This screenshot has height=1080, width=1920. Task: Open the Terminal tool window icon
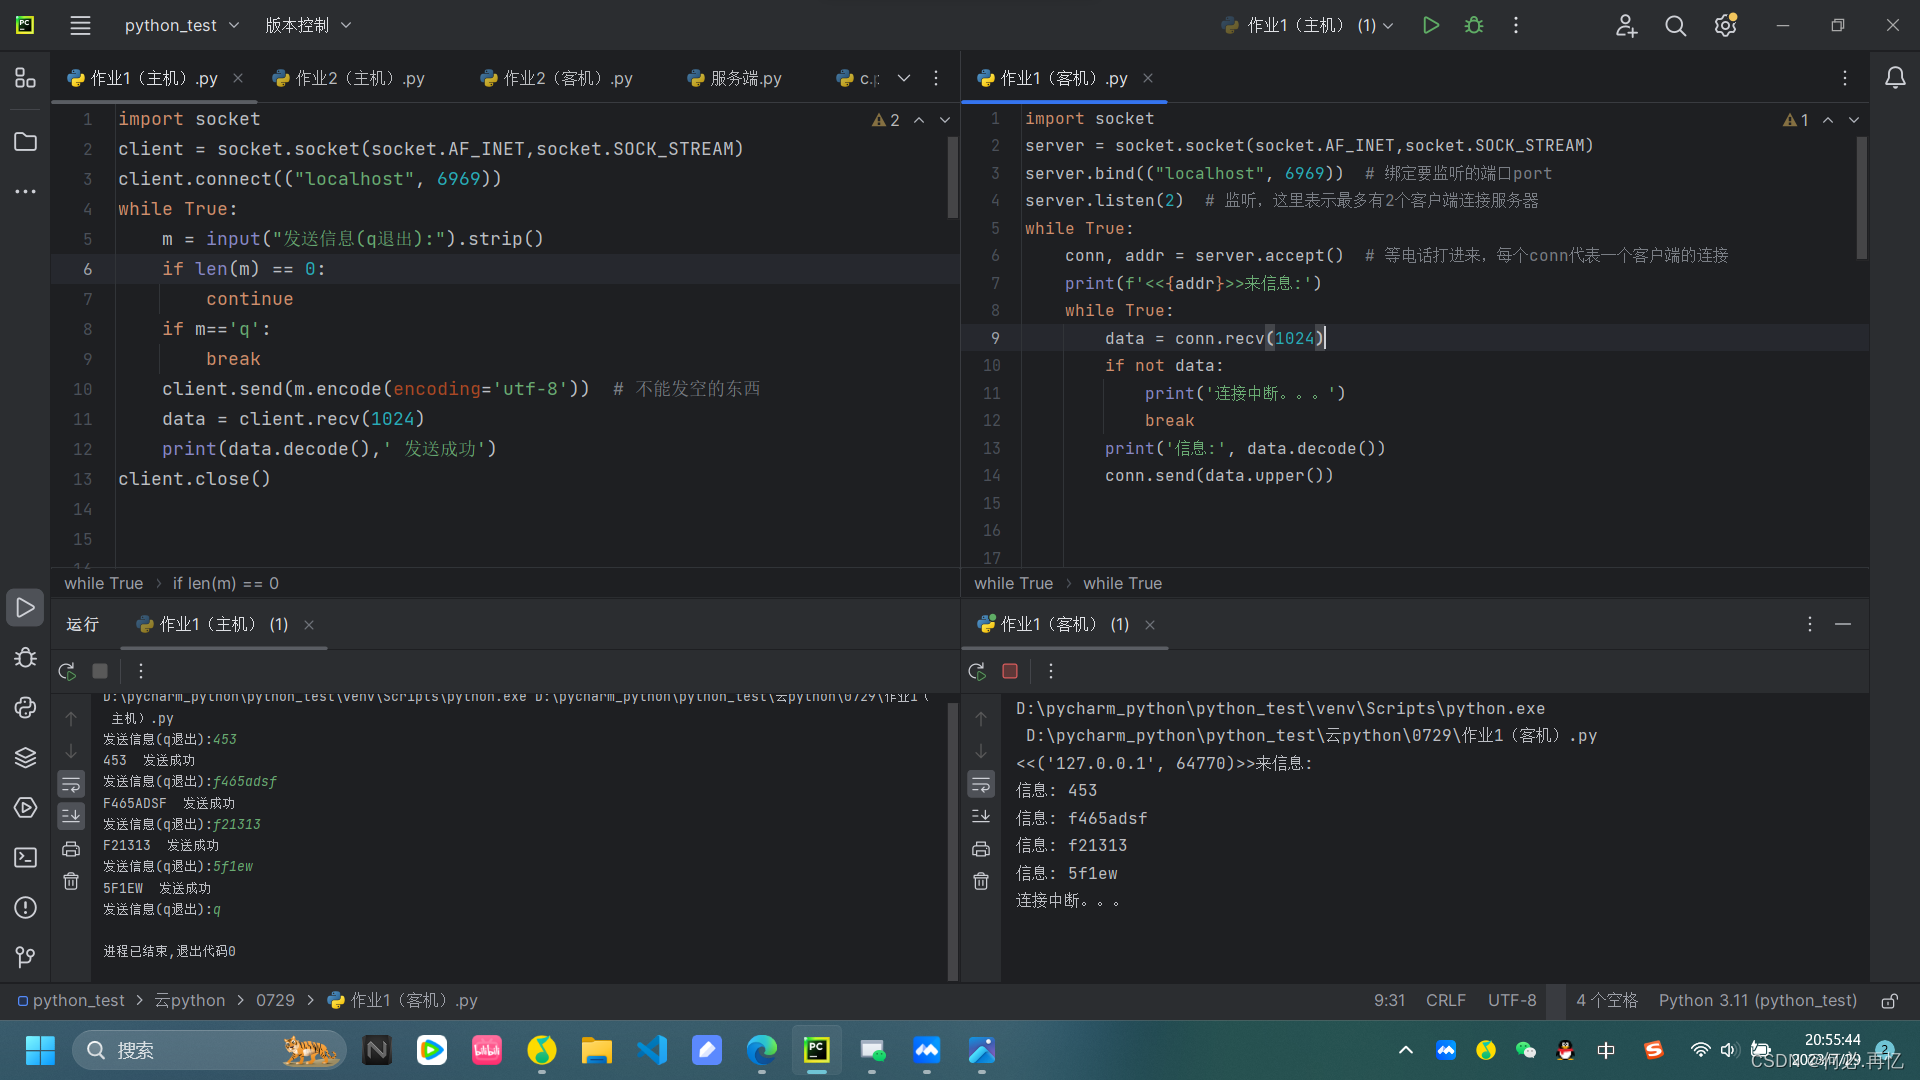tap(25, 857)
